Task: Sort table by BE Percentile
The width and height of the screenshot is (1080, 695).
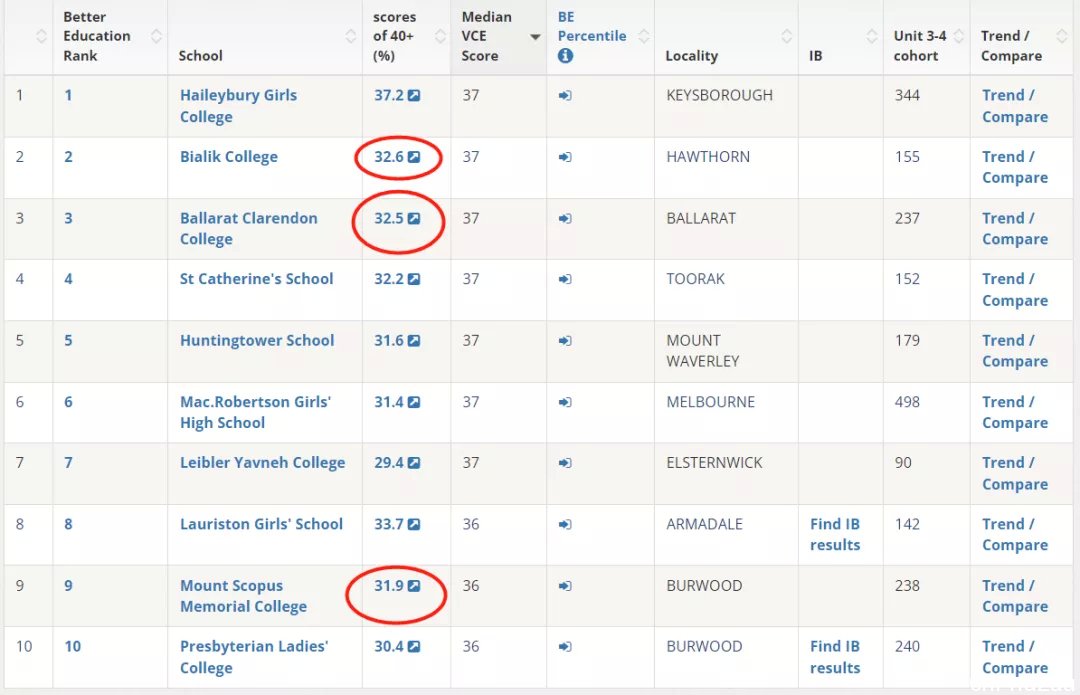Action: [644, 37]
